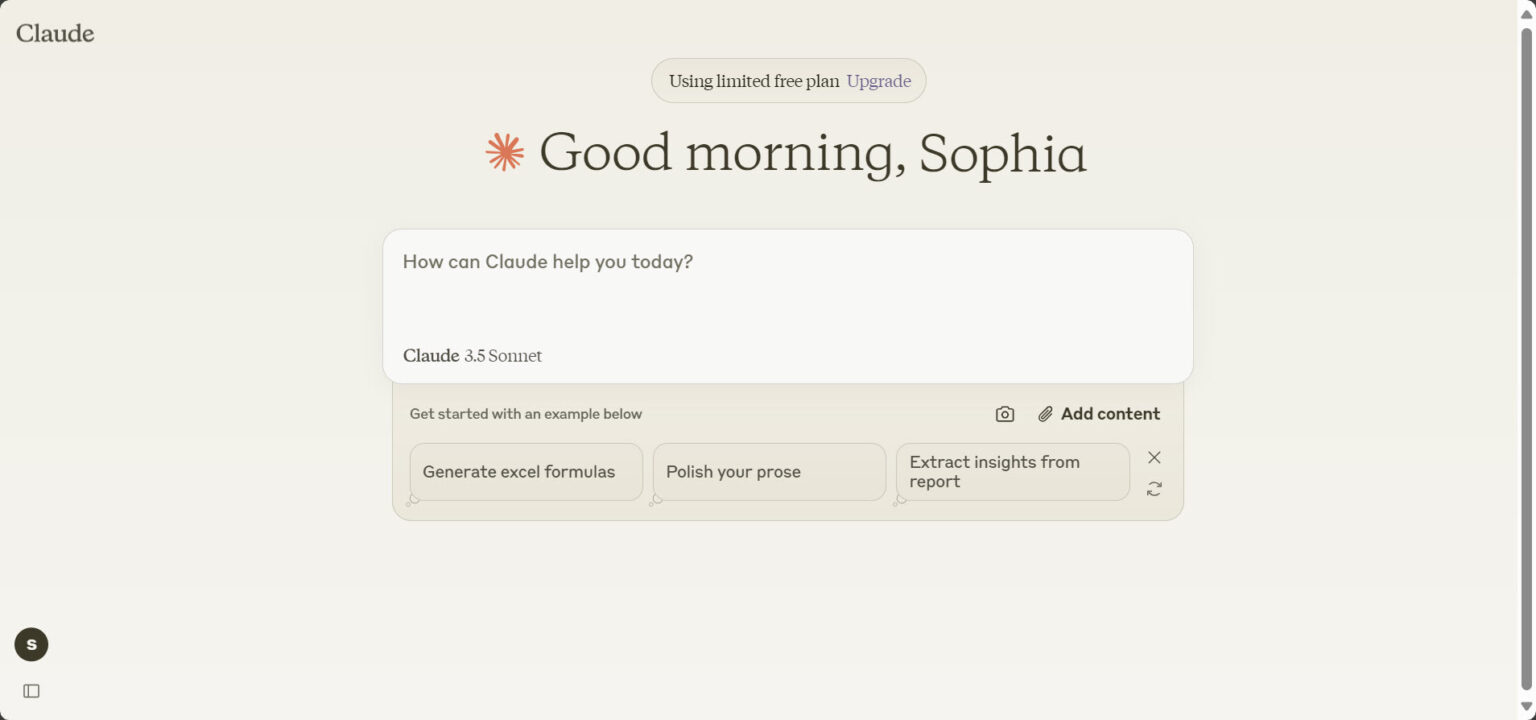Select the 'Generate excel formulas' example
This screenshot has width=1536, height=720.
click(x=525, y=471)
